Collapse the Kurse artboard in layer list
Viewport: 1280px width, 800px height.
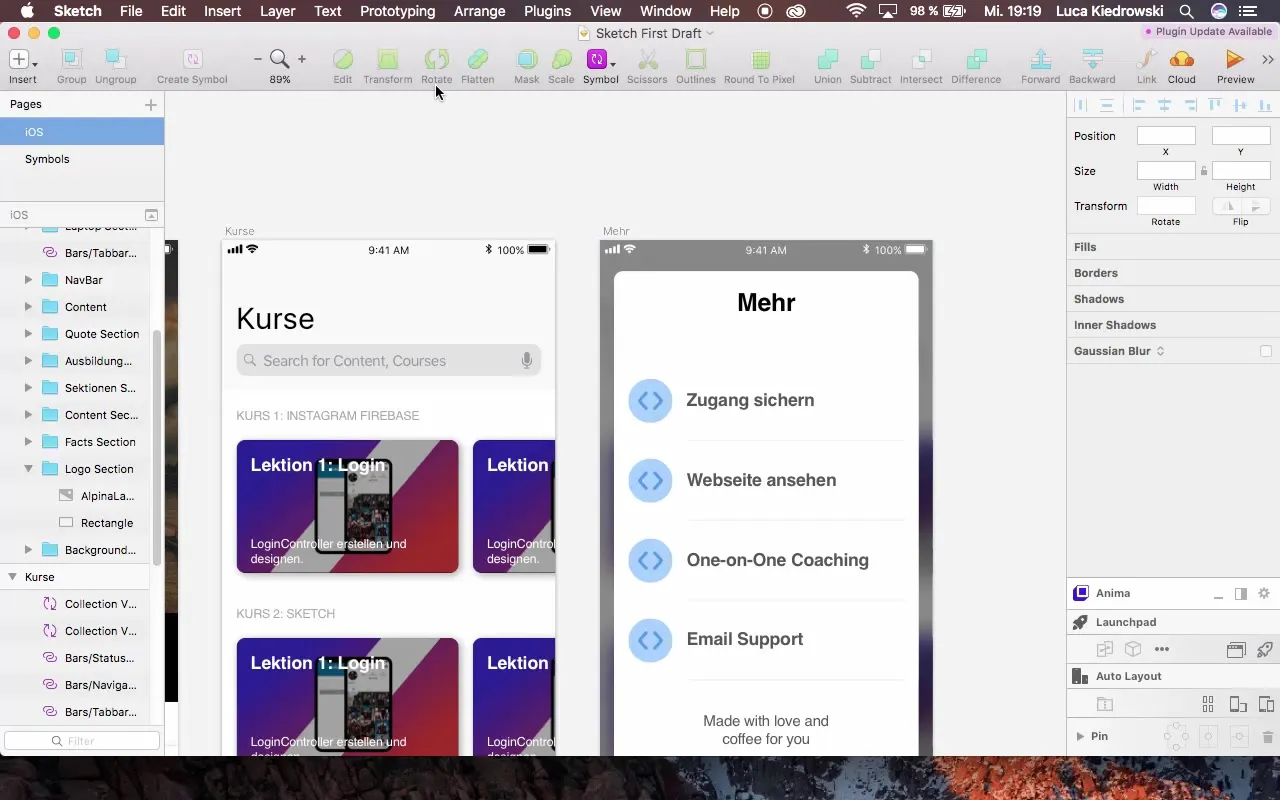[13, 577]
